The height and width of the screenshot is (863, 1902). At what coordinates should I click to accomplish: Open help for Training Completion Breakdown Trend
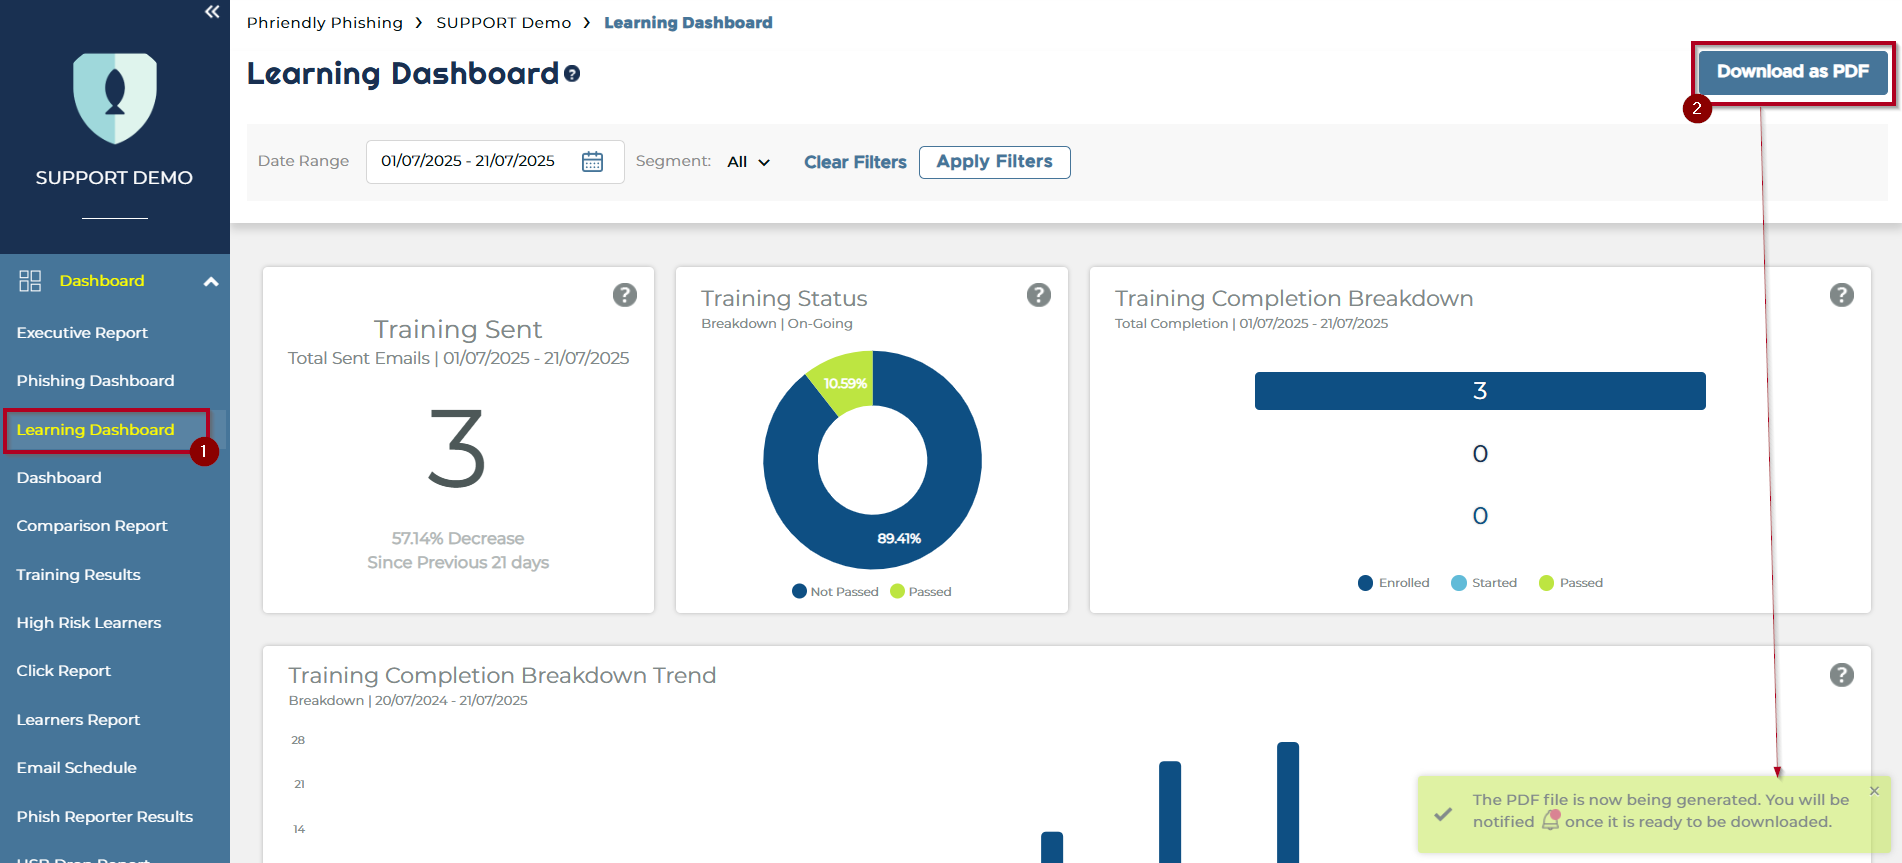point(1841,675)
